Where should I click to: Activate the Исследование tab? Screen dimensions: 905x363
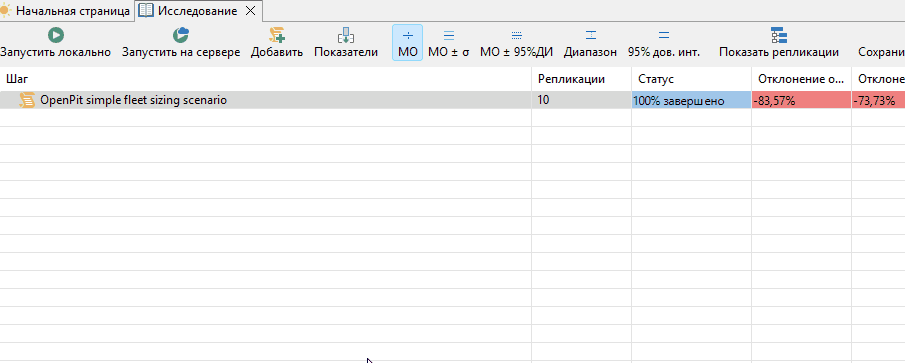point(197,11)
